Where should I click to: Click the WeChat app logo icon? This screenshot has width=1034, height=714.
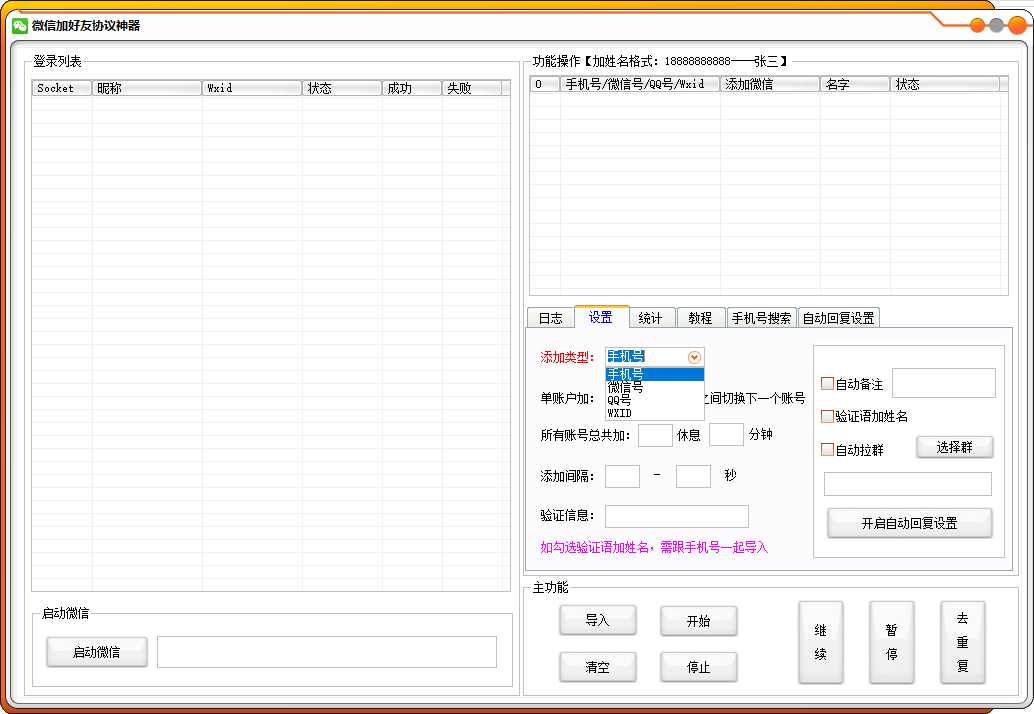click(x=20, y=26)
